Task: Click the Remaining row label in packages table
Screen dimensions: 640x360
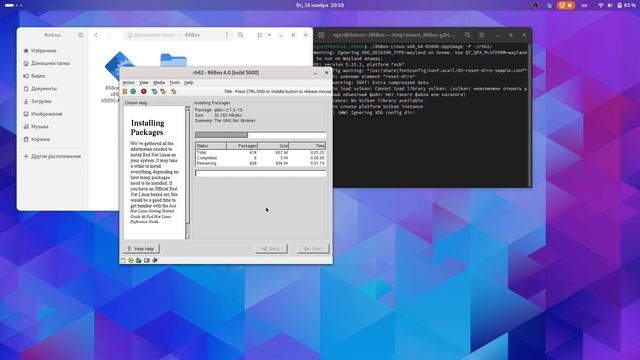Action: coord(207,163)
